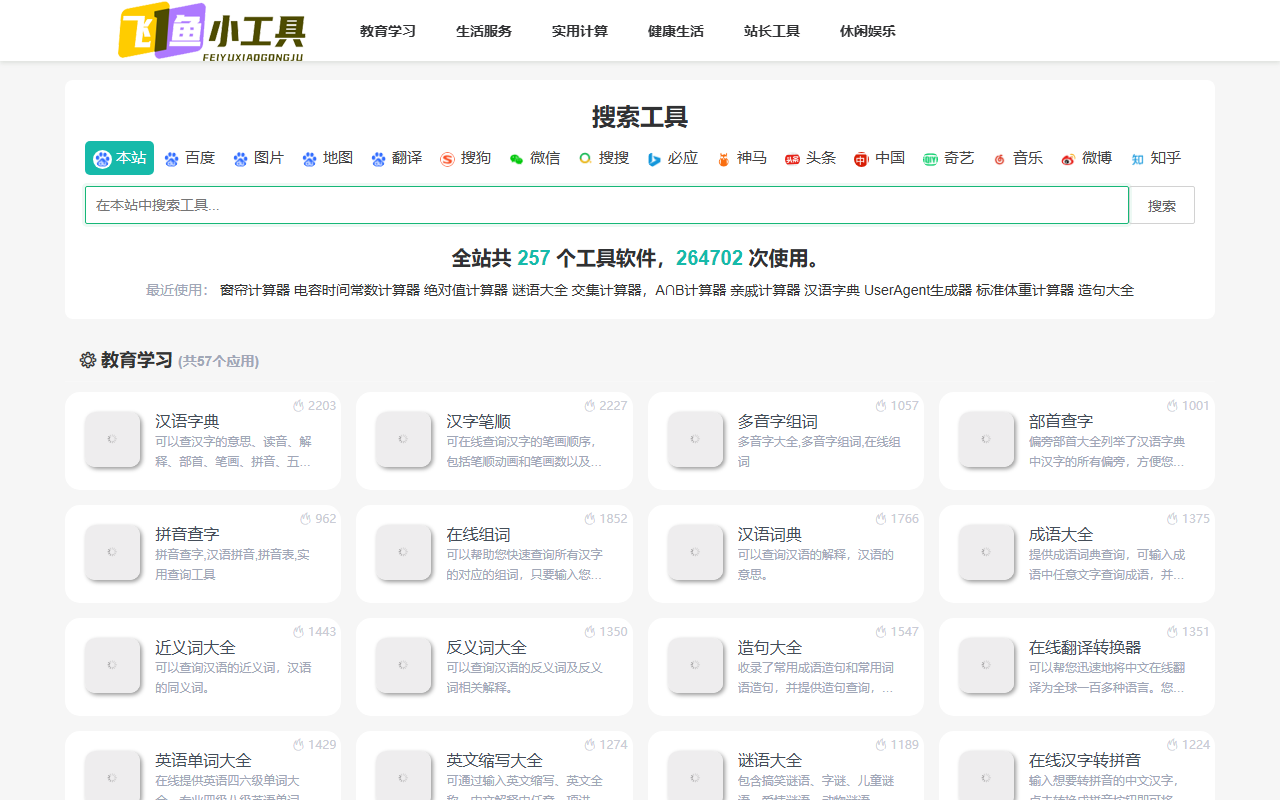
Task: Click the 成语大全 tool icon
Action: pyautogui.click(x=986, y=552)
